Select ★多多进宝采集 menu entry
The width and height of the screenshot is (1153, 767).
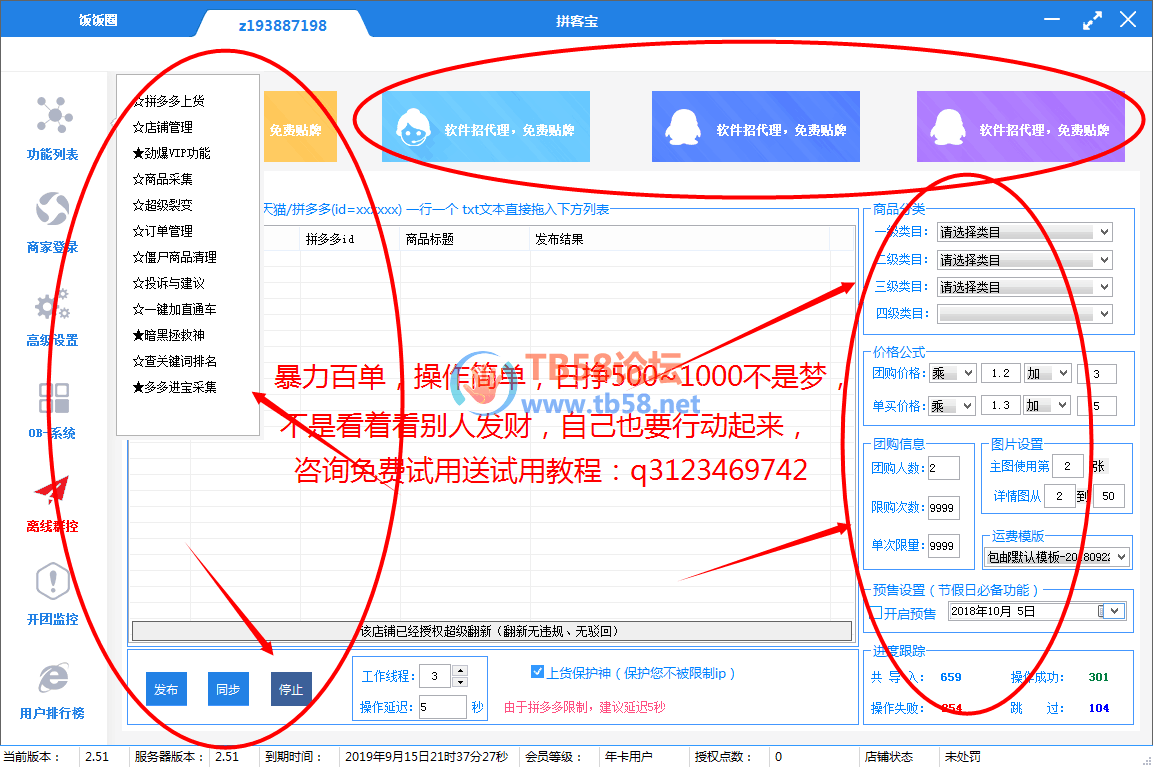pyautogui.click(x=174, y=388)
